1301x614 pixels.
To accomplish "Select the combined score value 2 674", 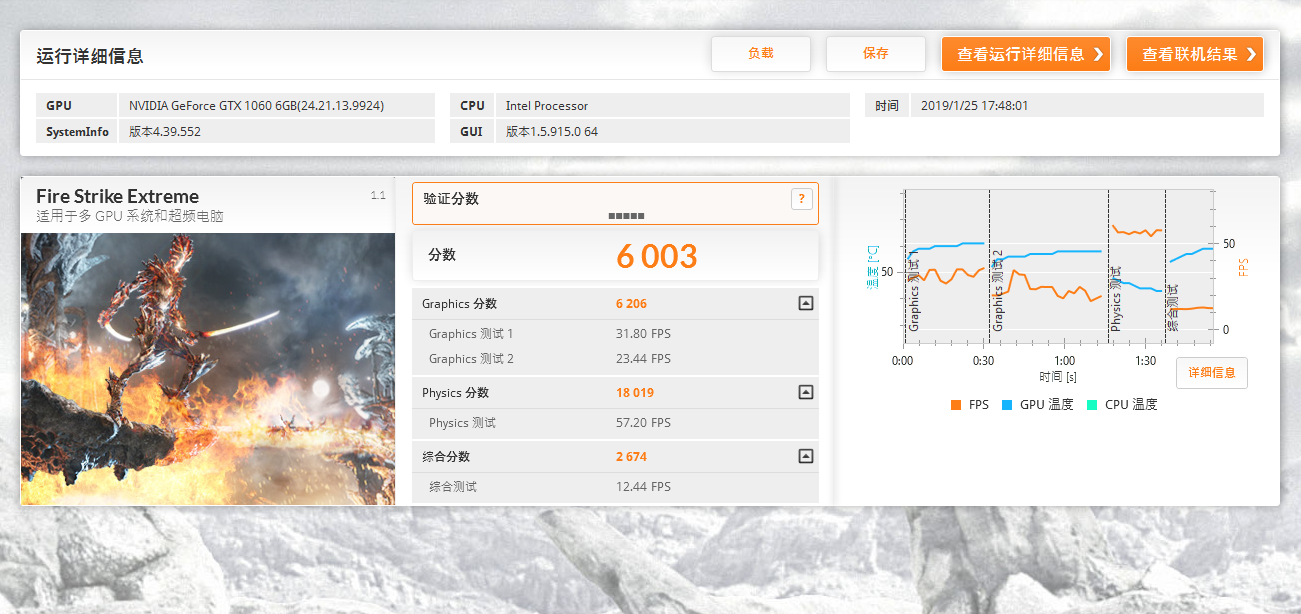I will (631, 457).
